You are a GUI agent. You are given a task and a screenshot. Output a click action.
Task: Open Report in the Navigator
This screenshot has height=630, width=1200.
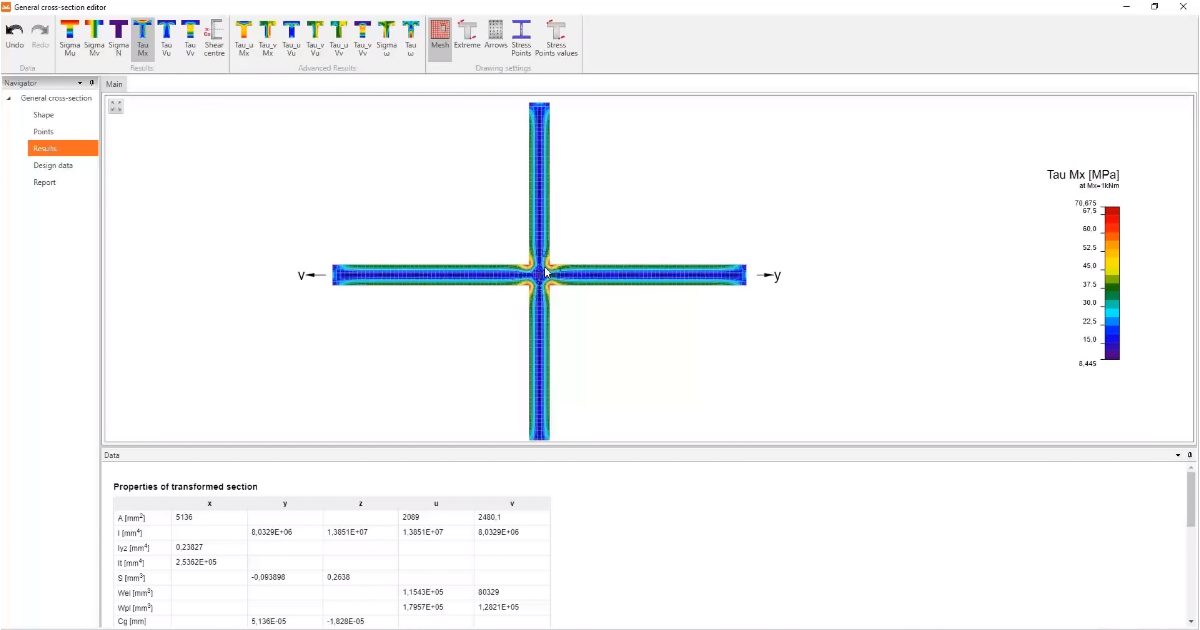(45, 182)
